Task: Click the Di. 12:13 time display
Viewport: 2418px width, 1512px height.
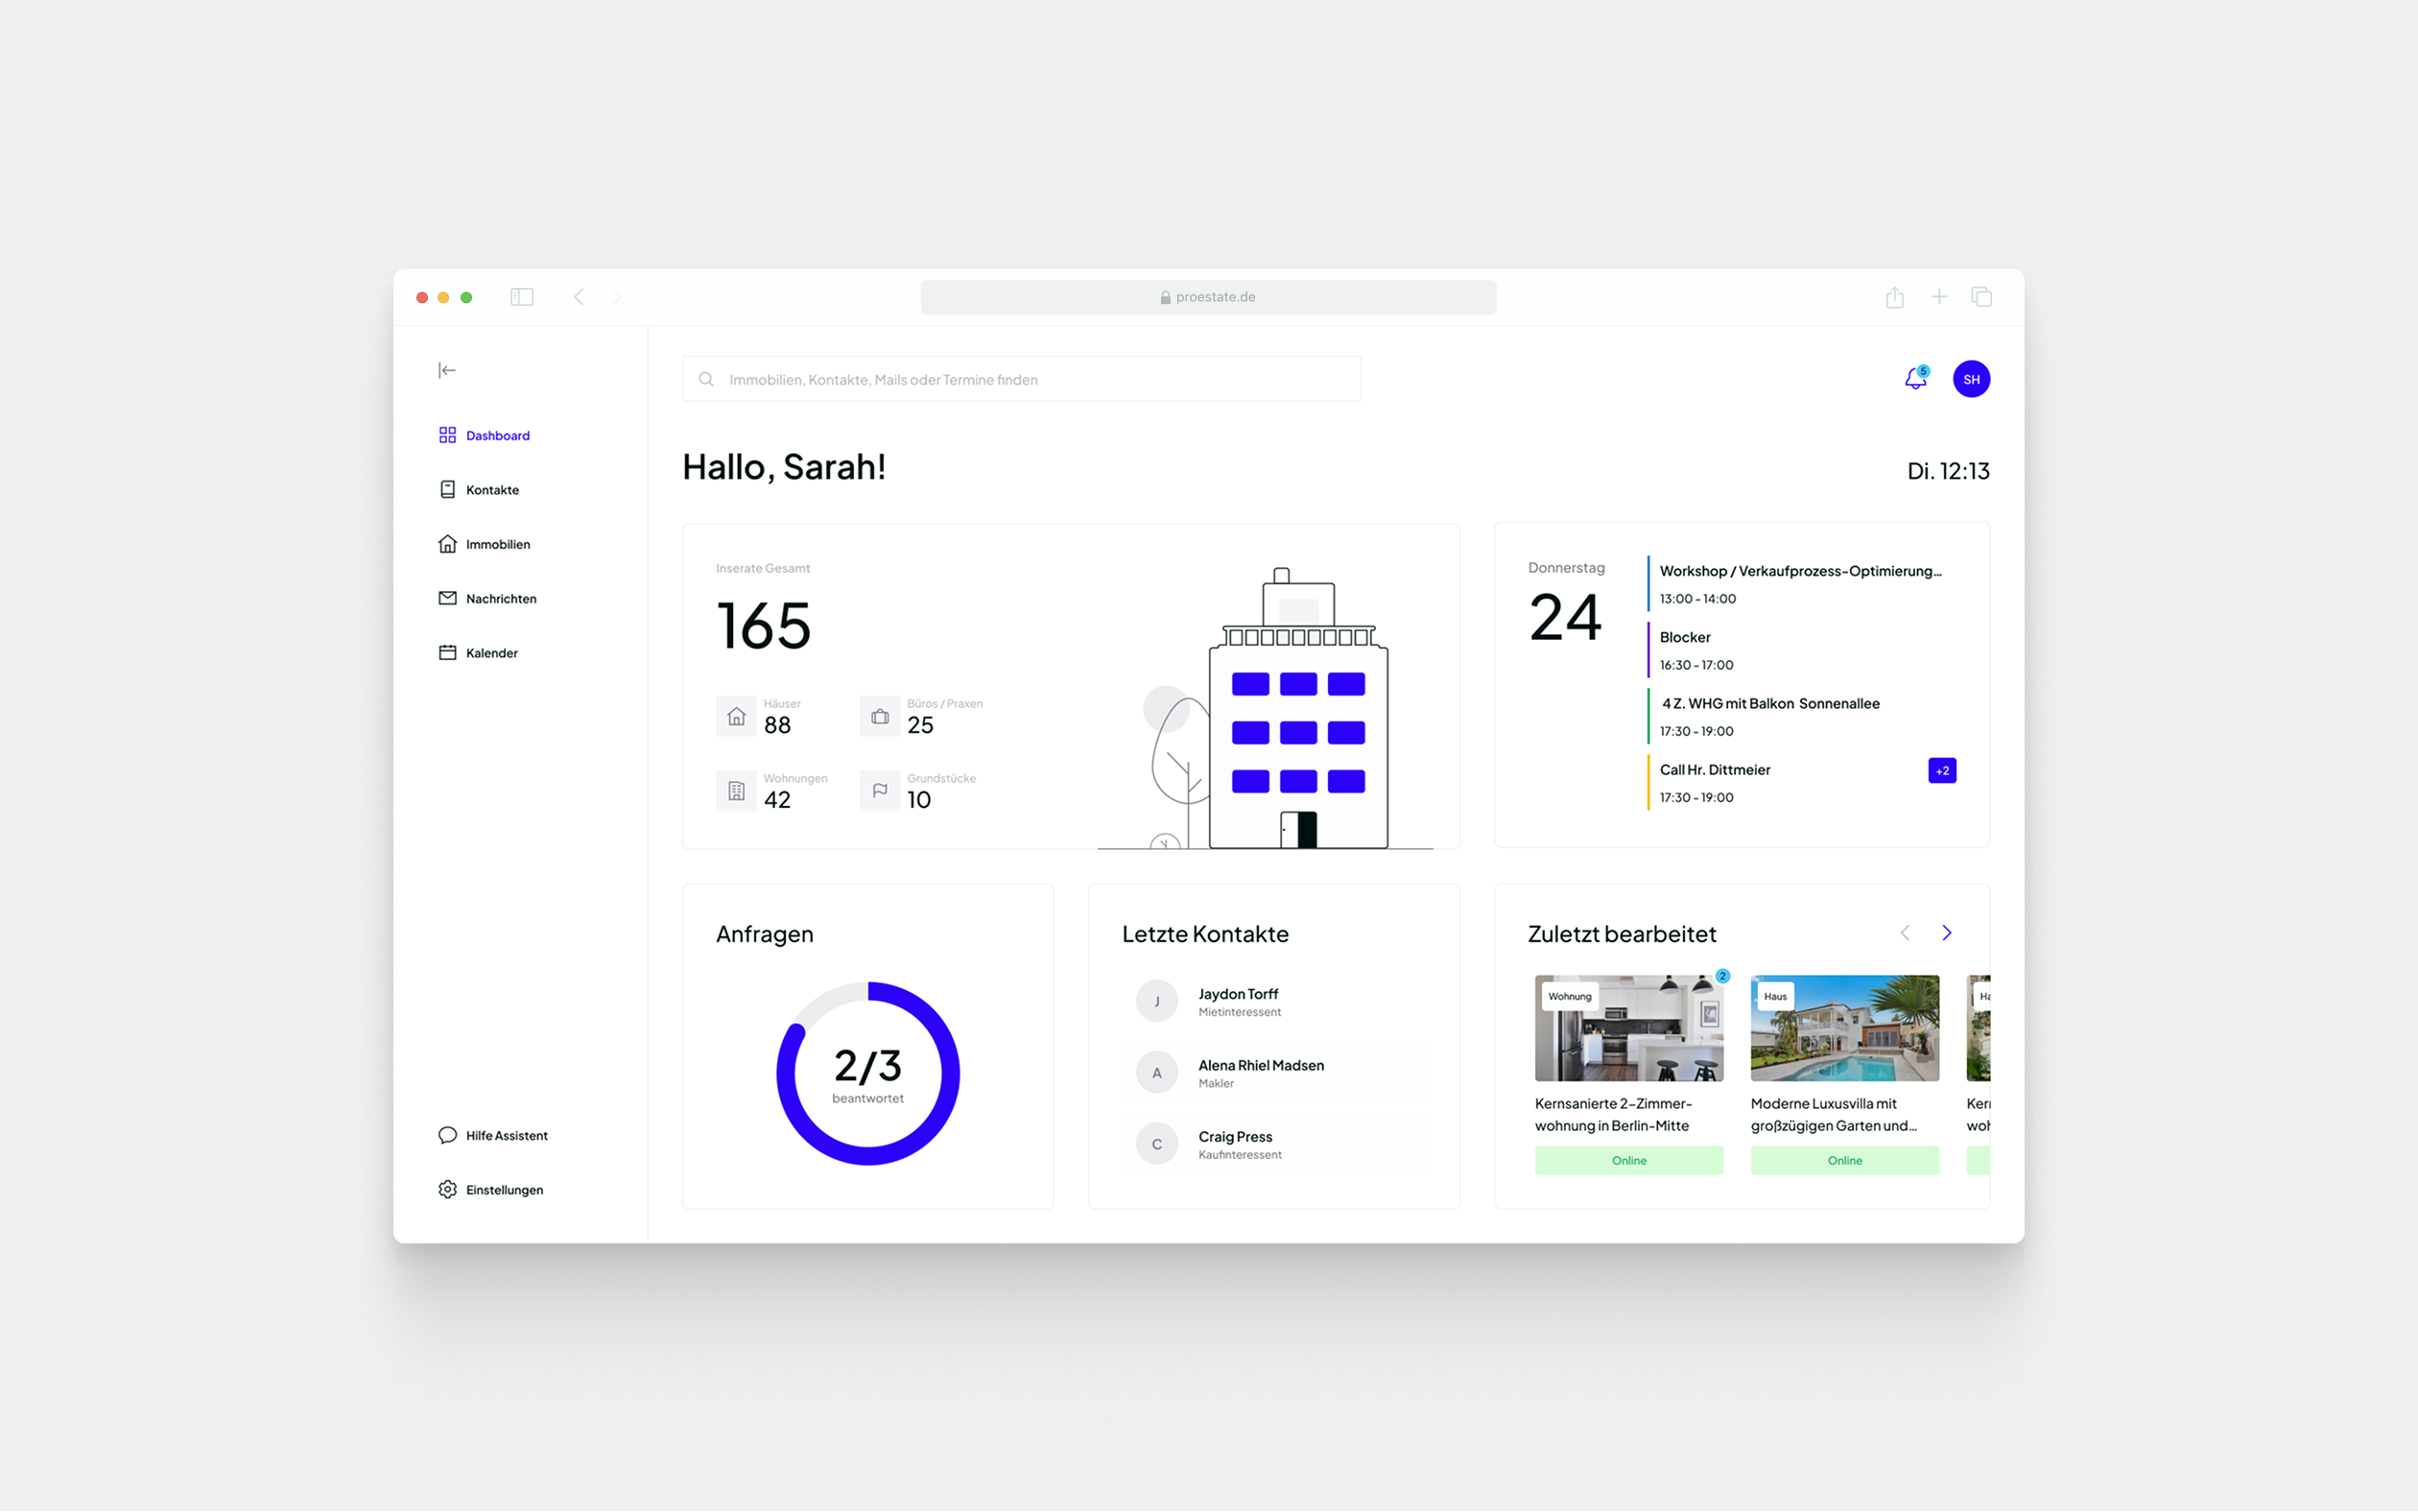Action: [1948, 471]
